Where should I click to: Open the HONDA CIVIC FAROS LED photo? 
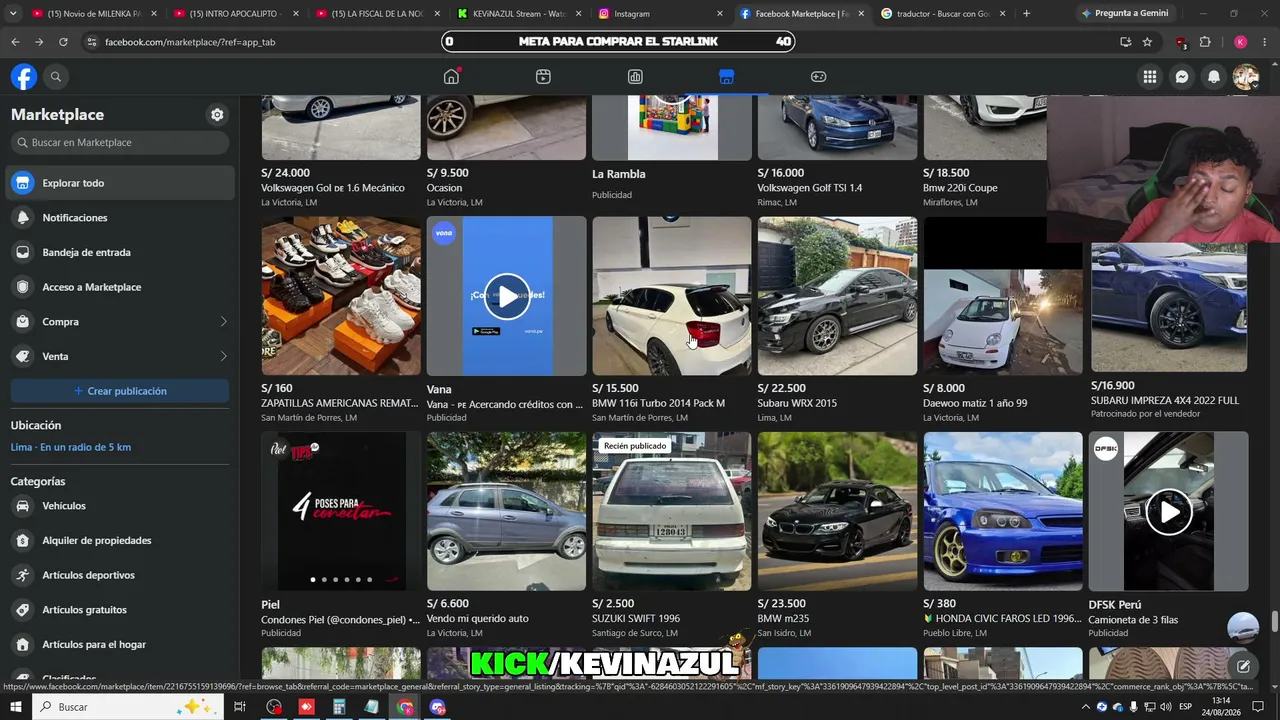click(x=1003, y=511)
